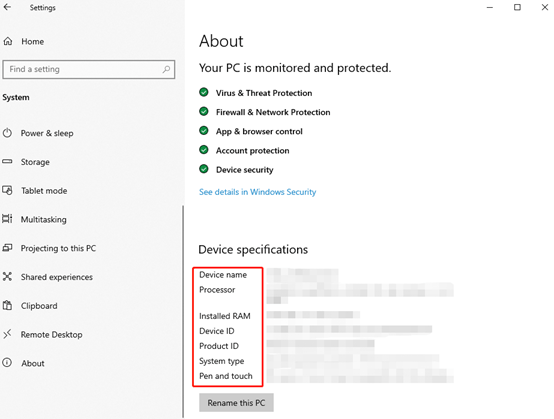
Task: Click green check beside Virus & Threat Protection
Action: coord(204,93)
